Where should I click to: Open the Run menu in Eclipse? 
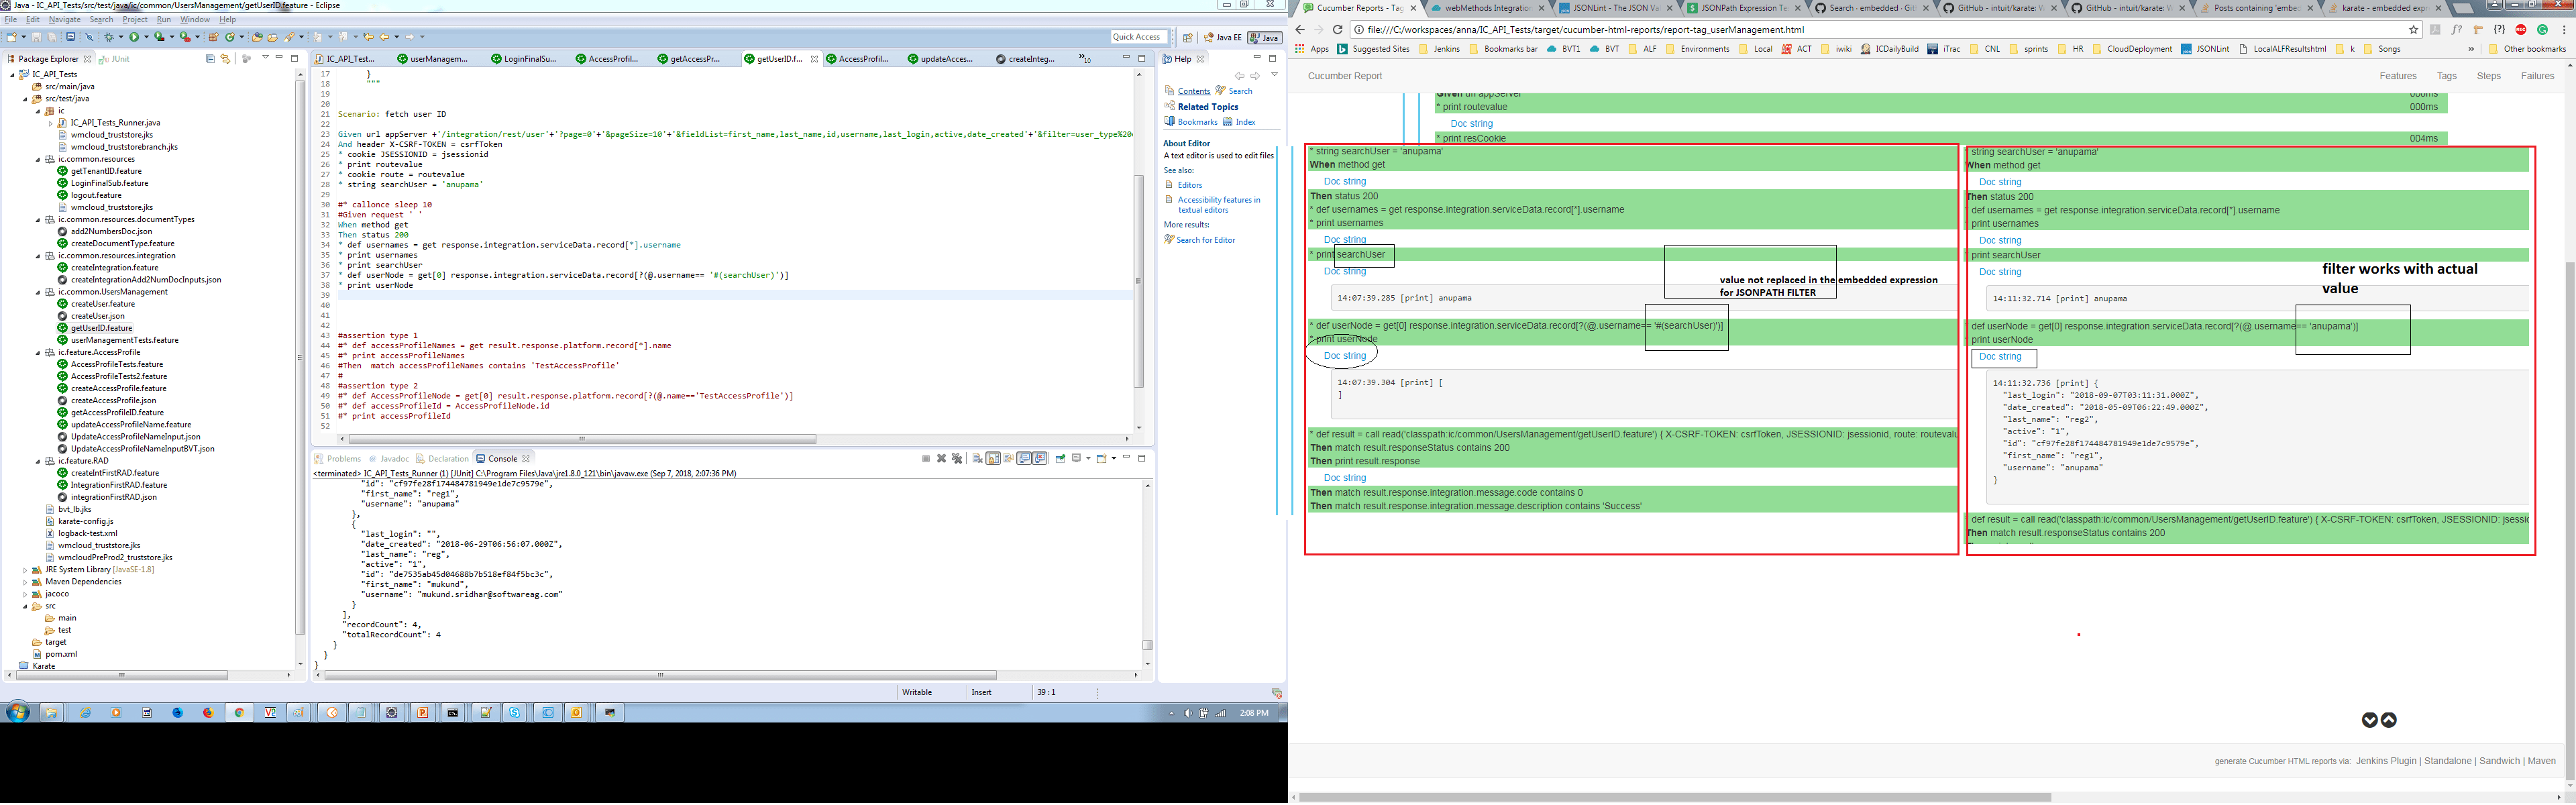pos(164,19)
